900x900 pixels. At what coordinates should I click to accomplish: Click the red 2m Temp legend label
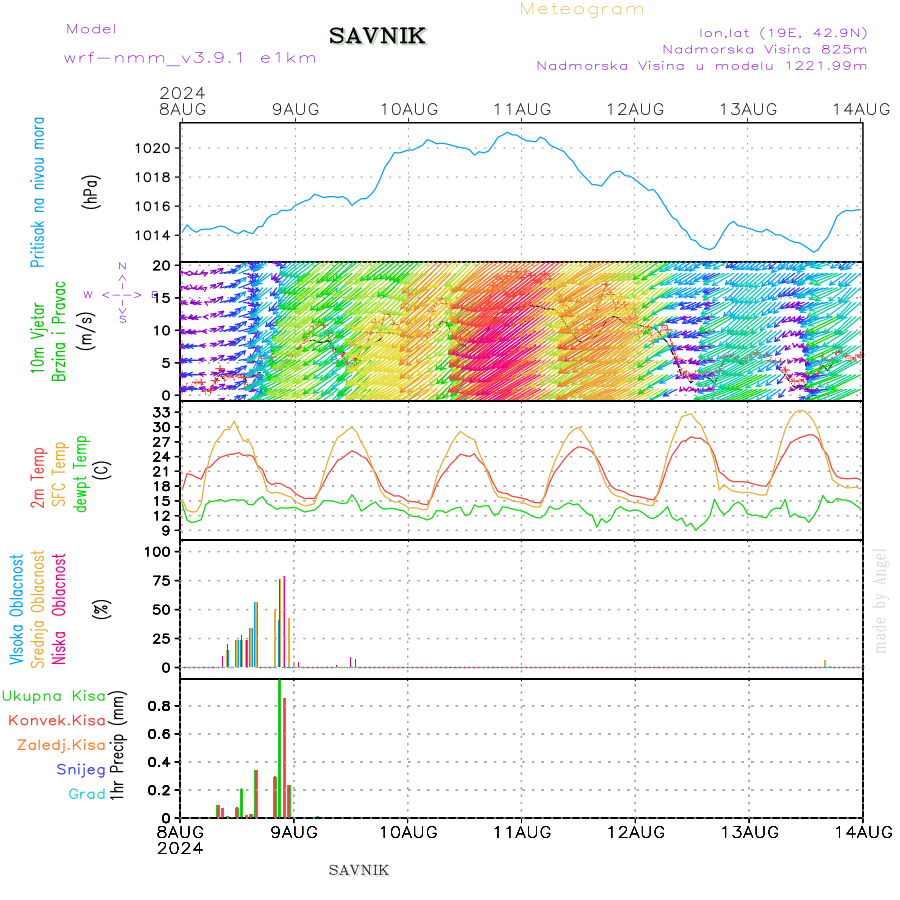[38, 478]
